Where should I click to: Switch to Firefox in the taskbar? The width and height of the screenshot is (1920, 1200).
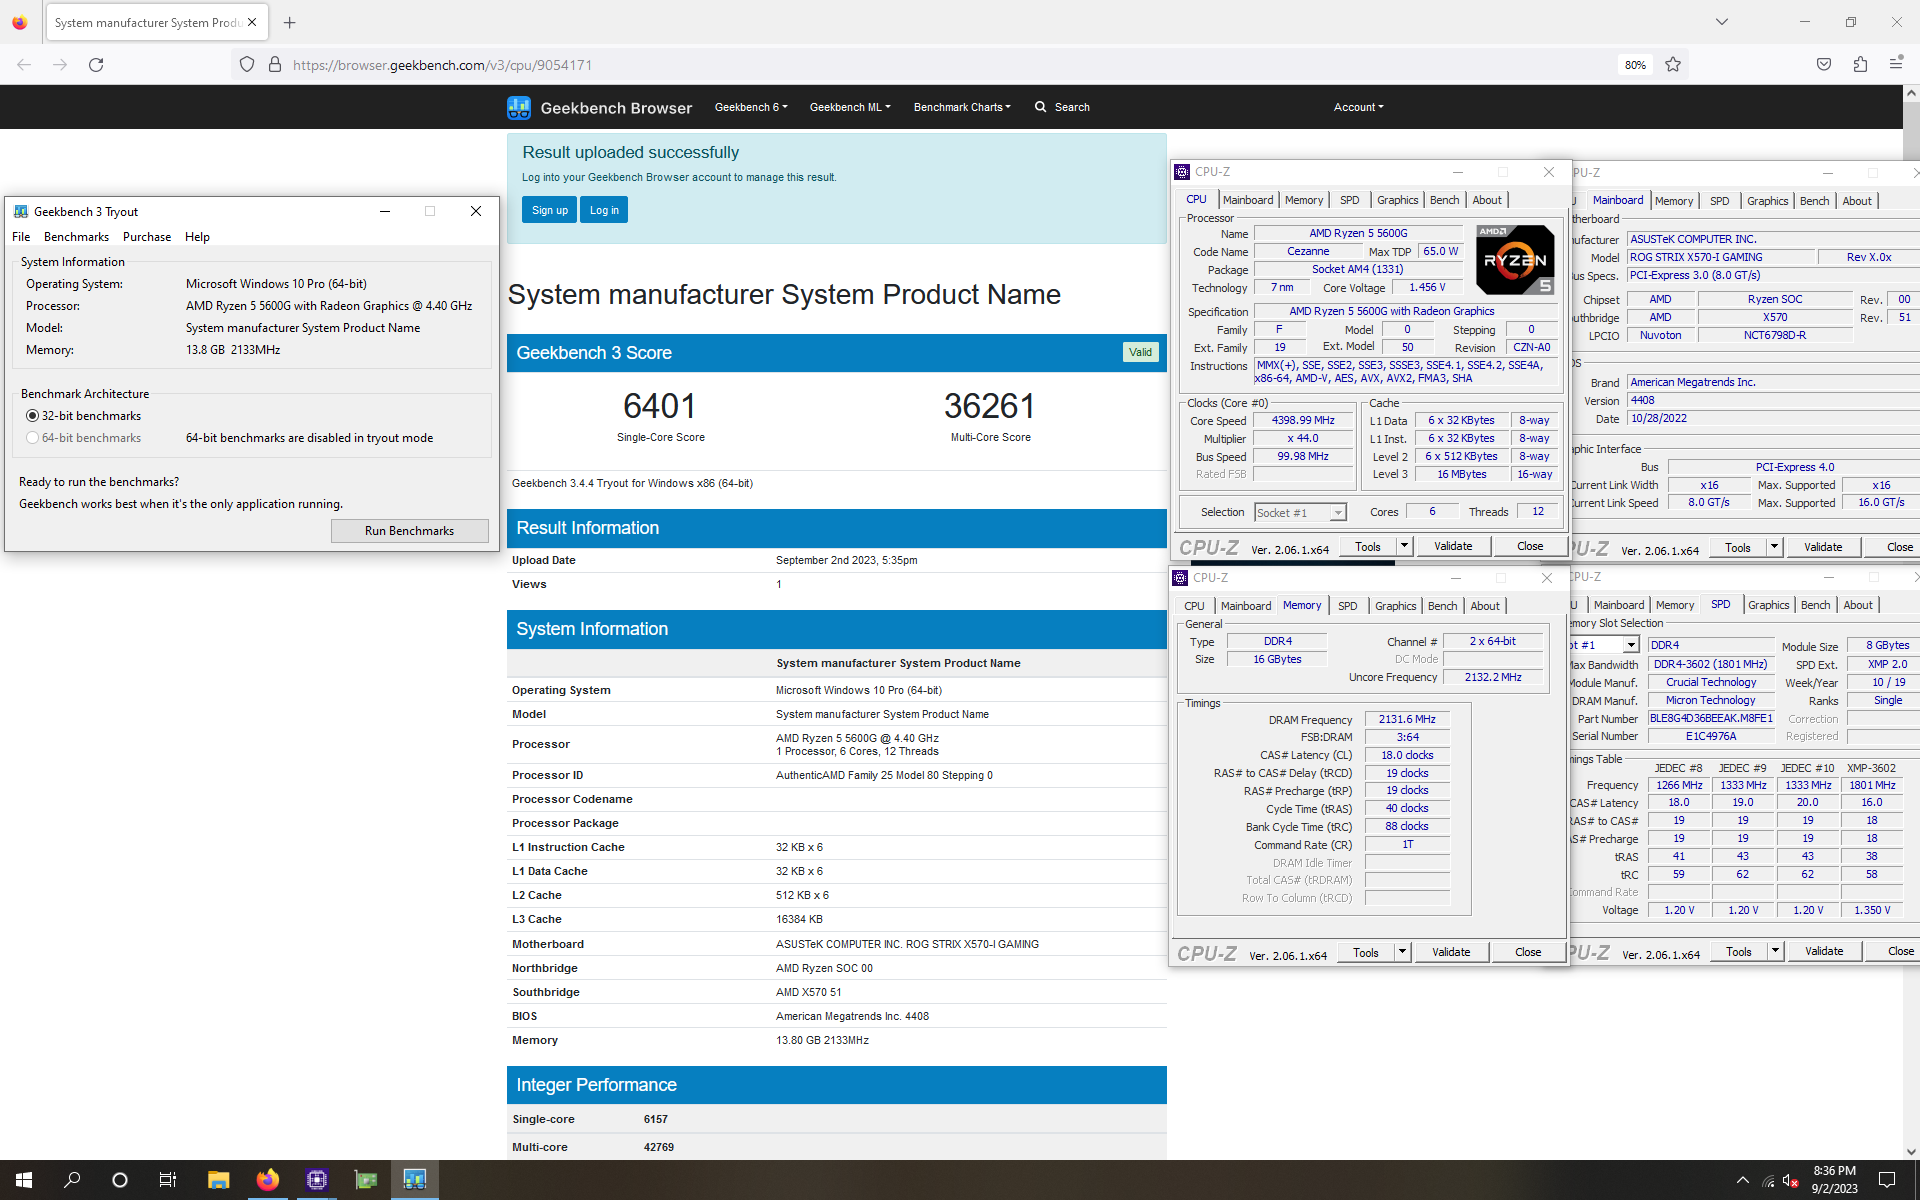point(267,1180)
